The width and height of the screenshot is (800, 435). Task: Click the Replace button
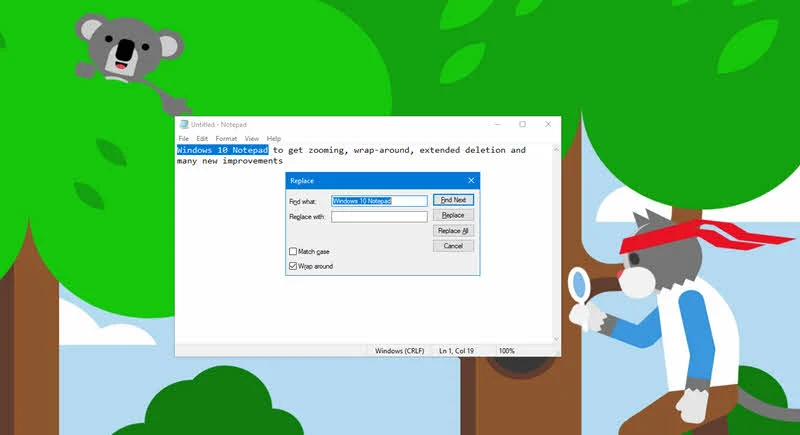(x=453, y=215)
